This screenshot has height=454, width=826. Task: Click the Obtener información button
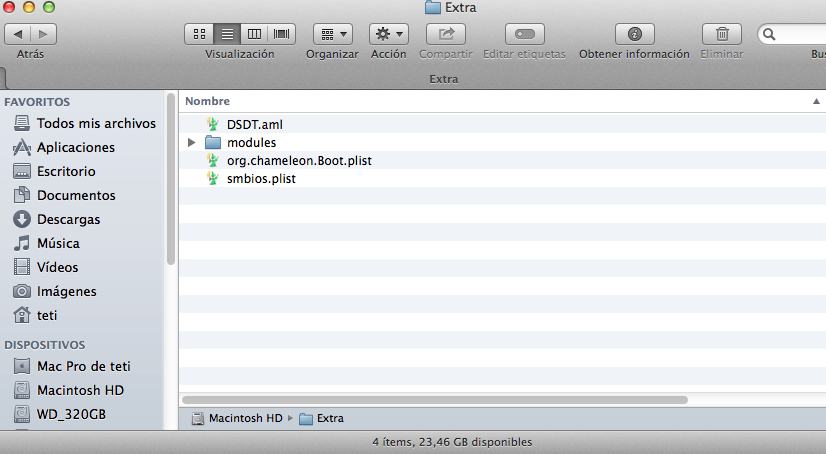[635, 34]
